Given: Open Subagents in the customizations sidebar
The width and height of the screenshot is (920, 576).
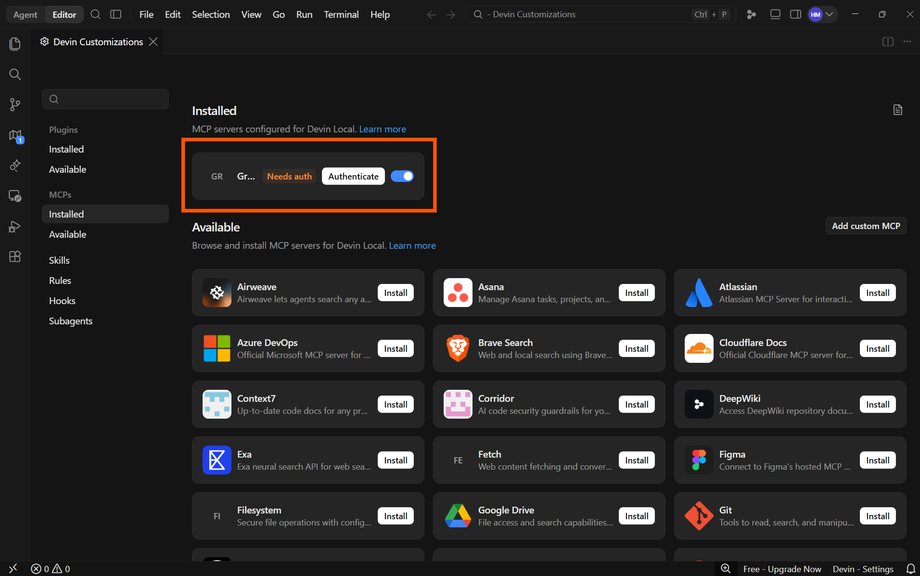Looking at the screenshot, I should click(70, 321).
